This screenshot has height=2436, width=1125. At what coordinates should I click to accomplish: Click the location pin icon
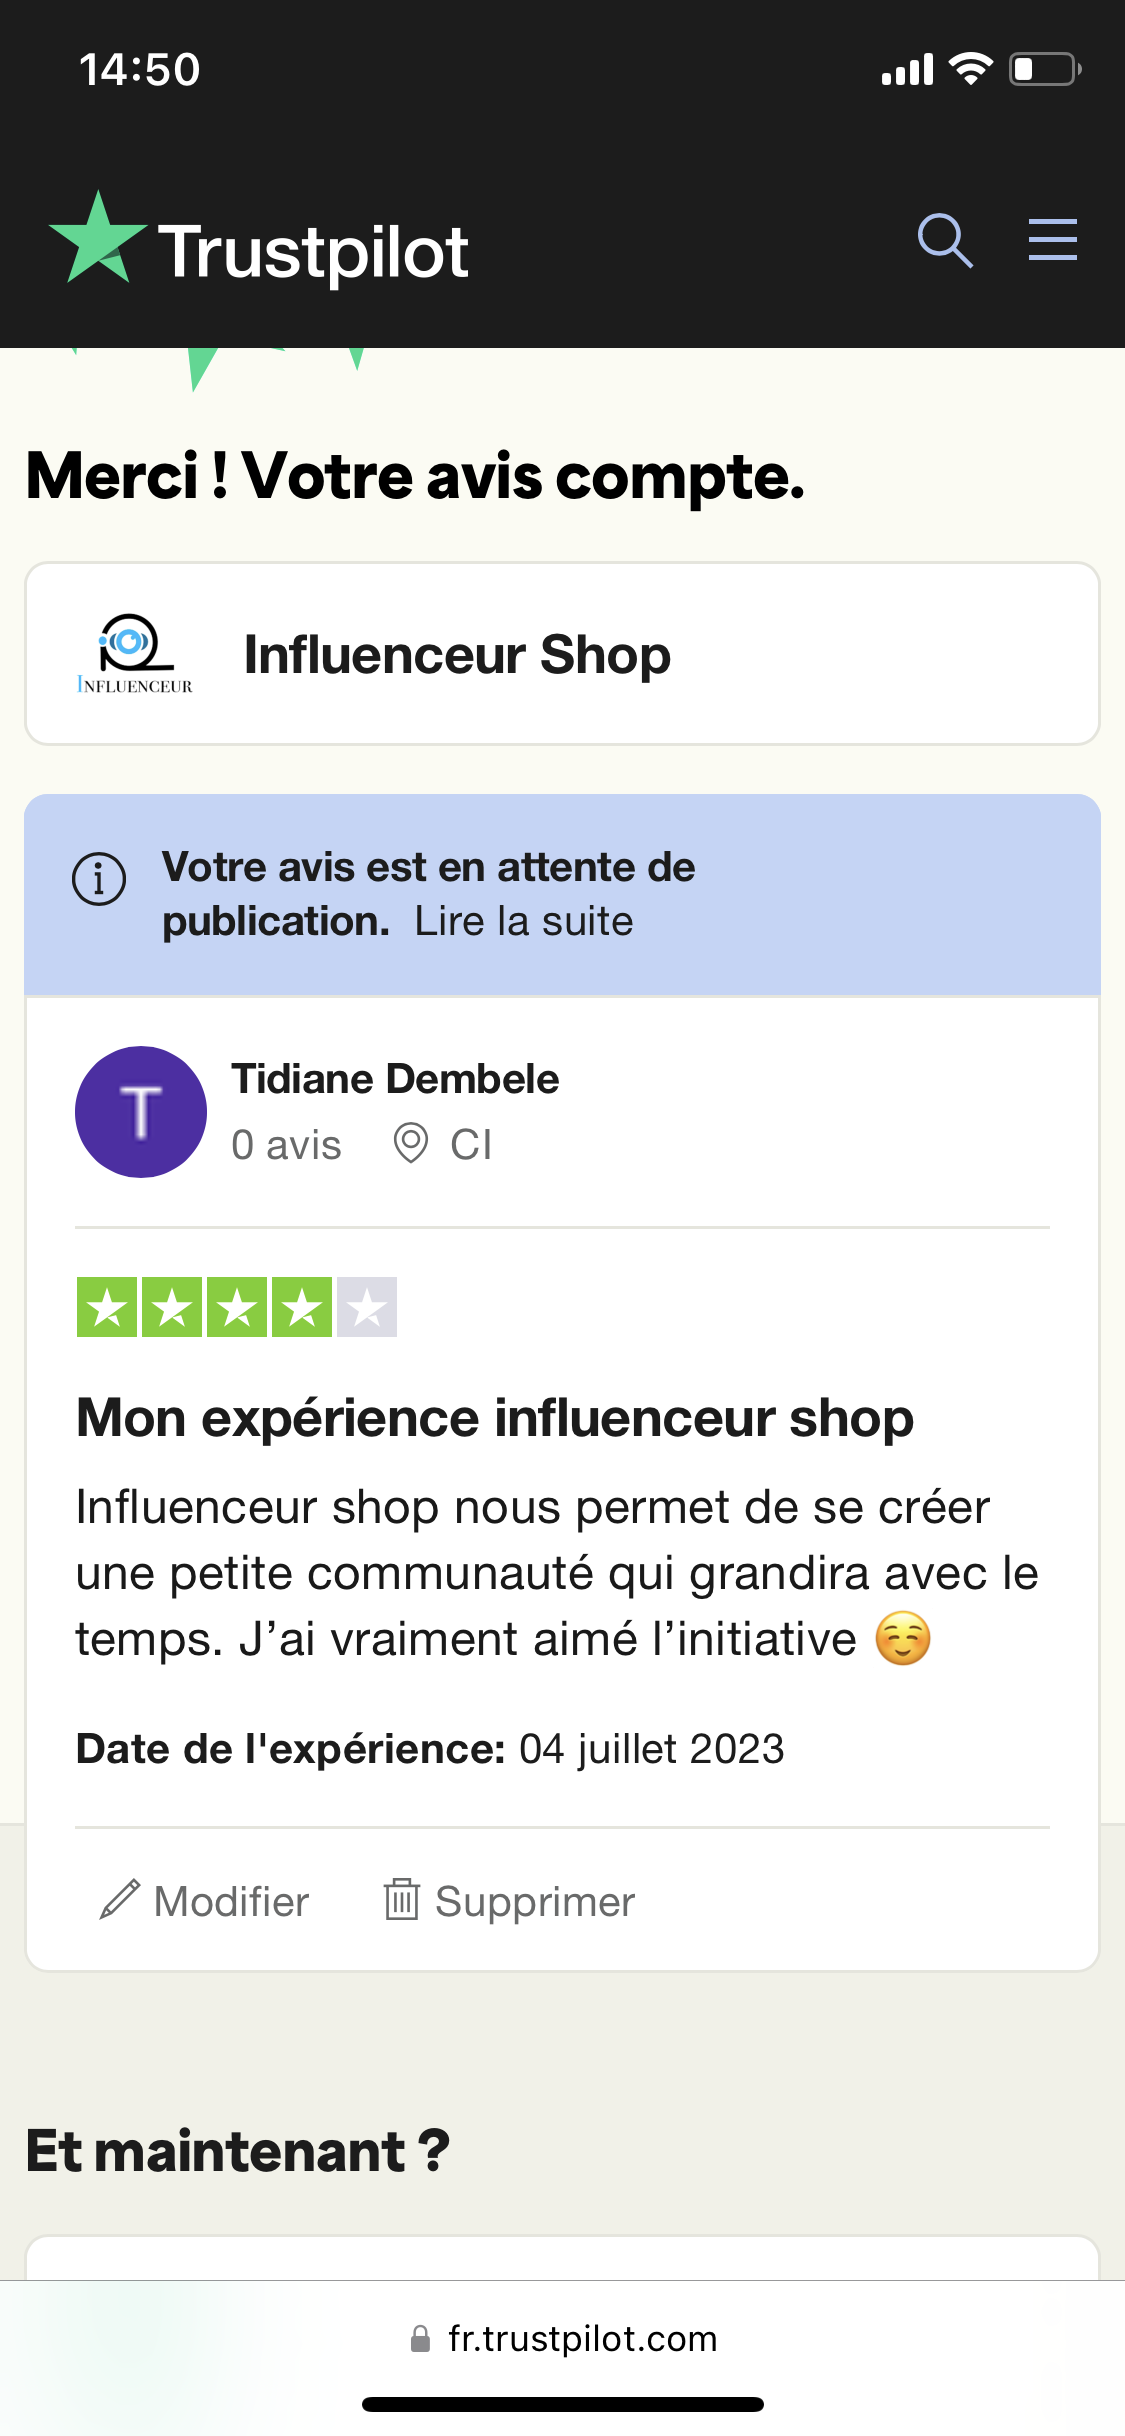tap(410, 1143)
